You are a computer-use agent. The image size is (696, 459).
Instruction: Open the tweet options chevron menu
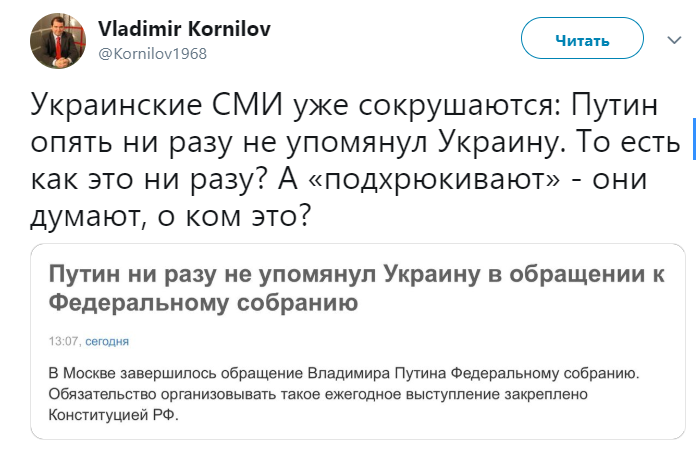point(672,41)
